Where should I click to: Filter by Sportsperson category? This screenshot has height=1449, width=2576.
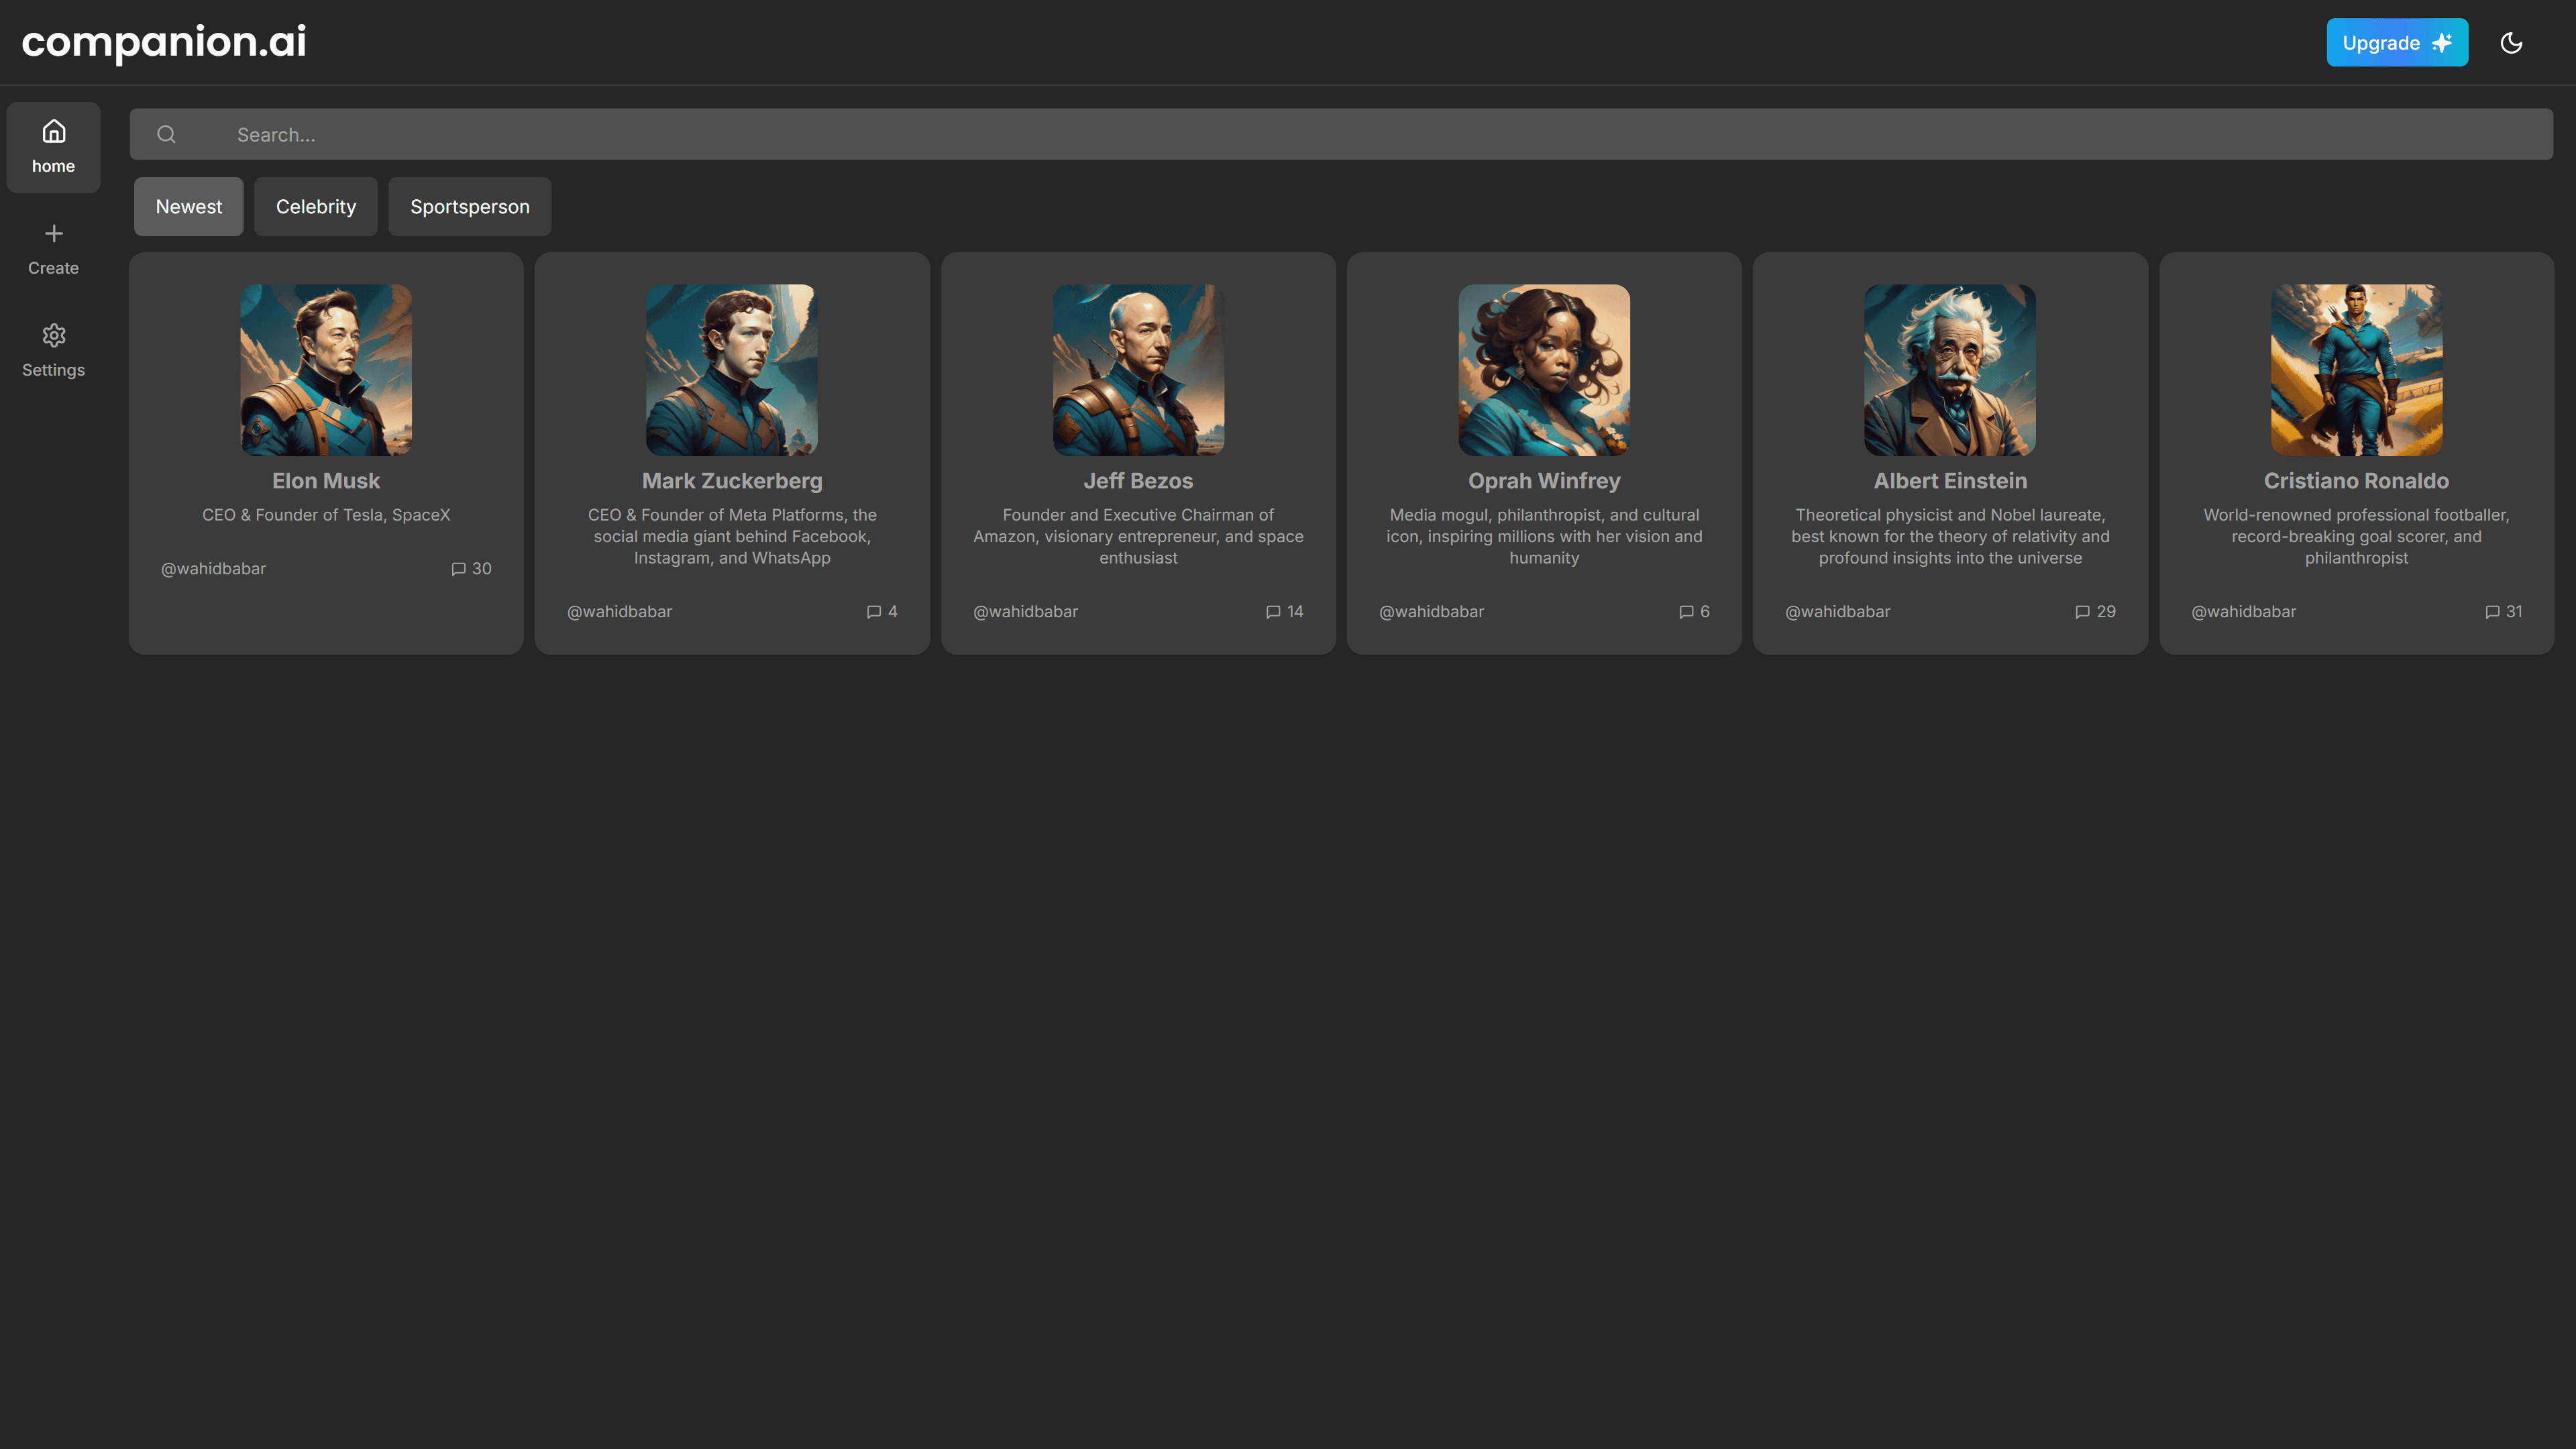469,207
